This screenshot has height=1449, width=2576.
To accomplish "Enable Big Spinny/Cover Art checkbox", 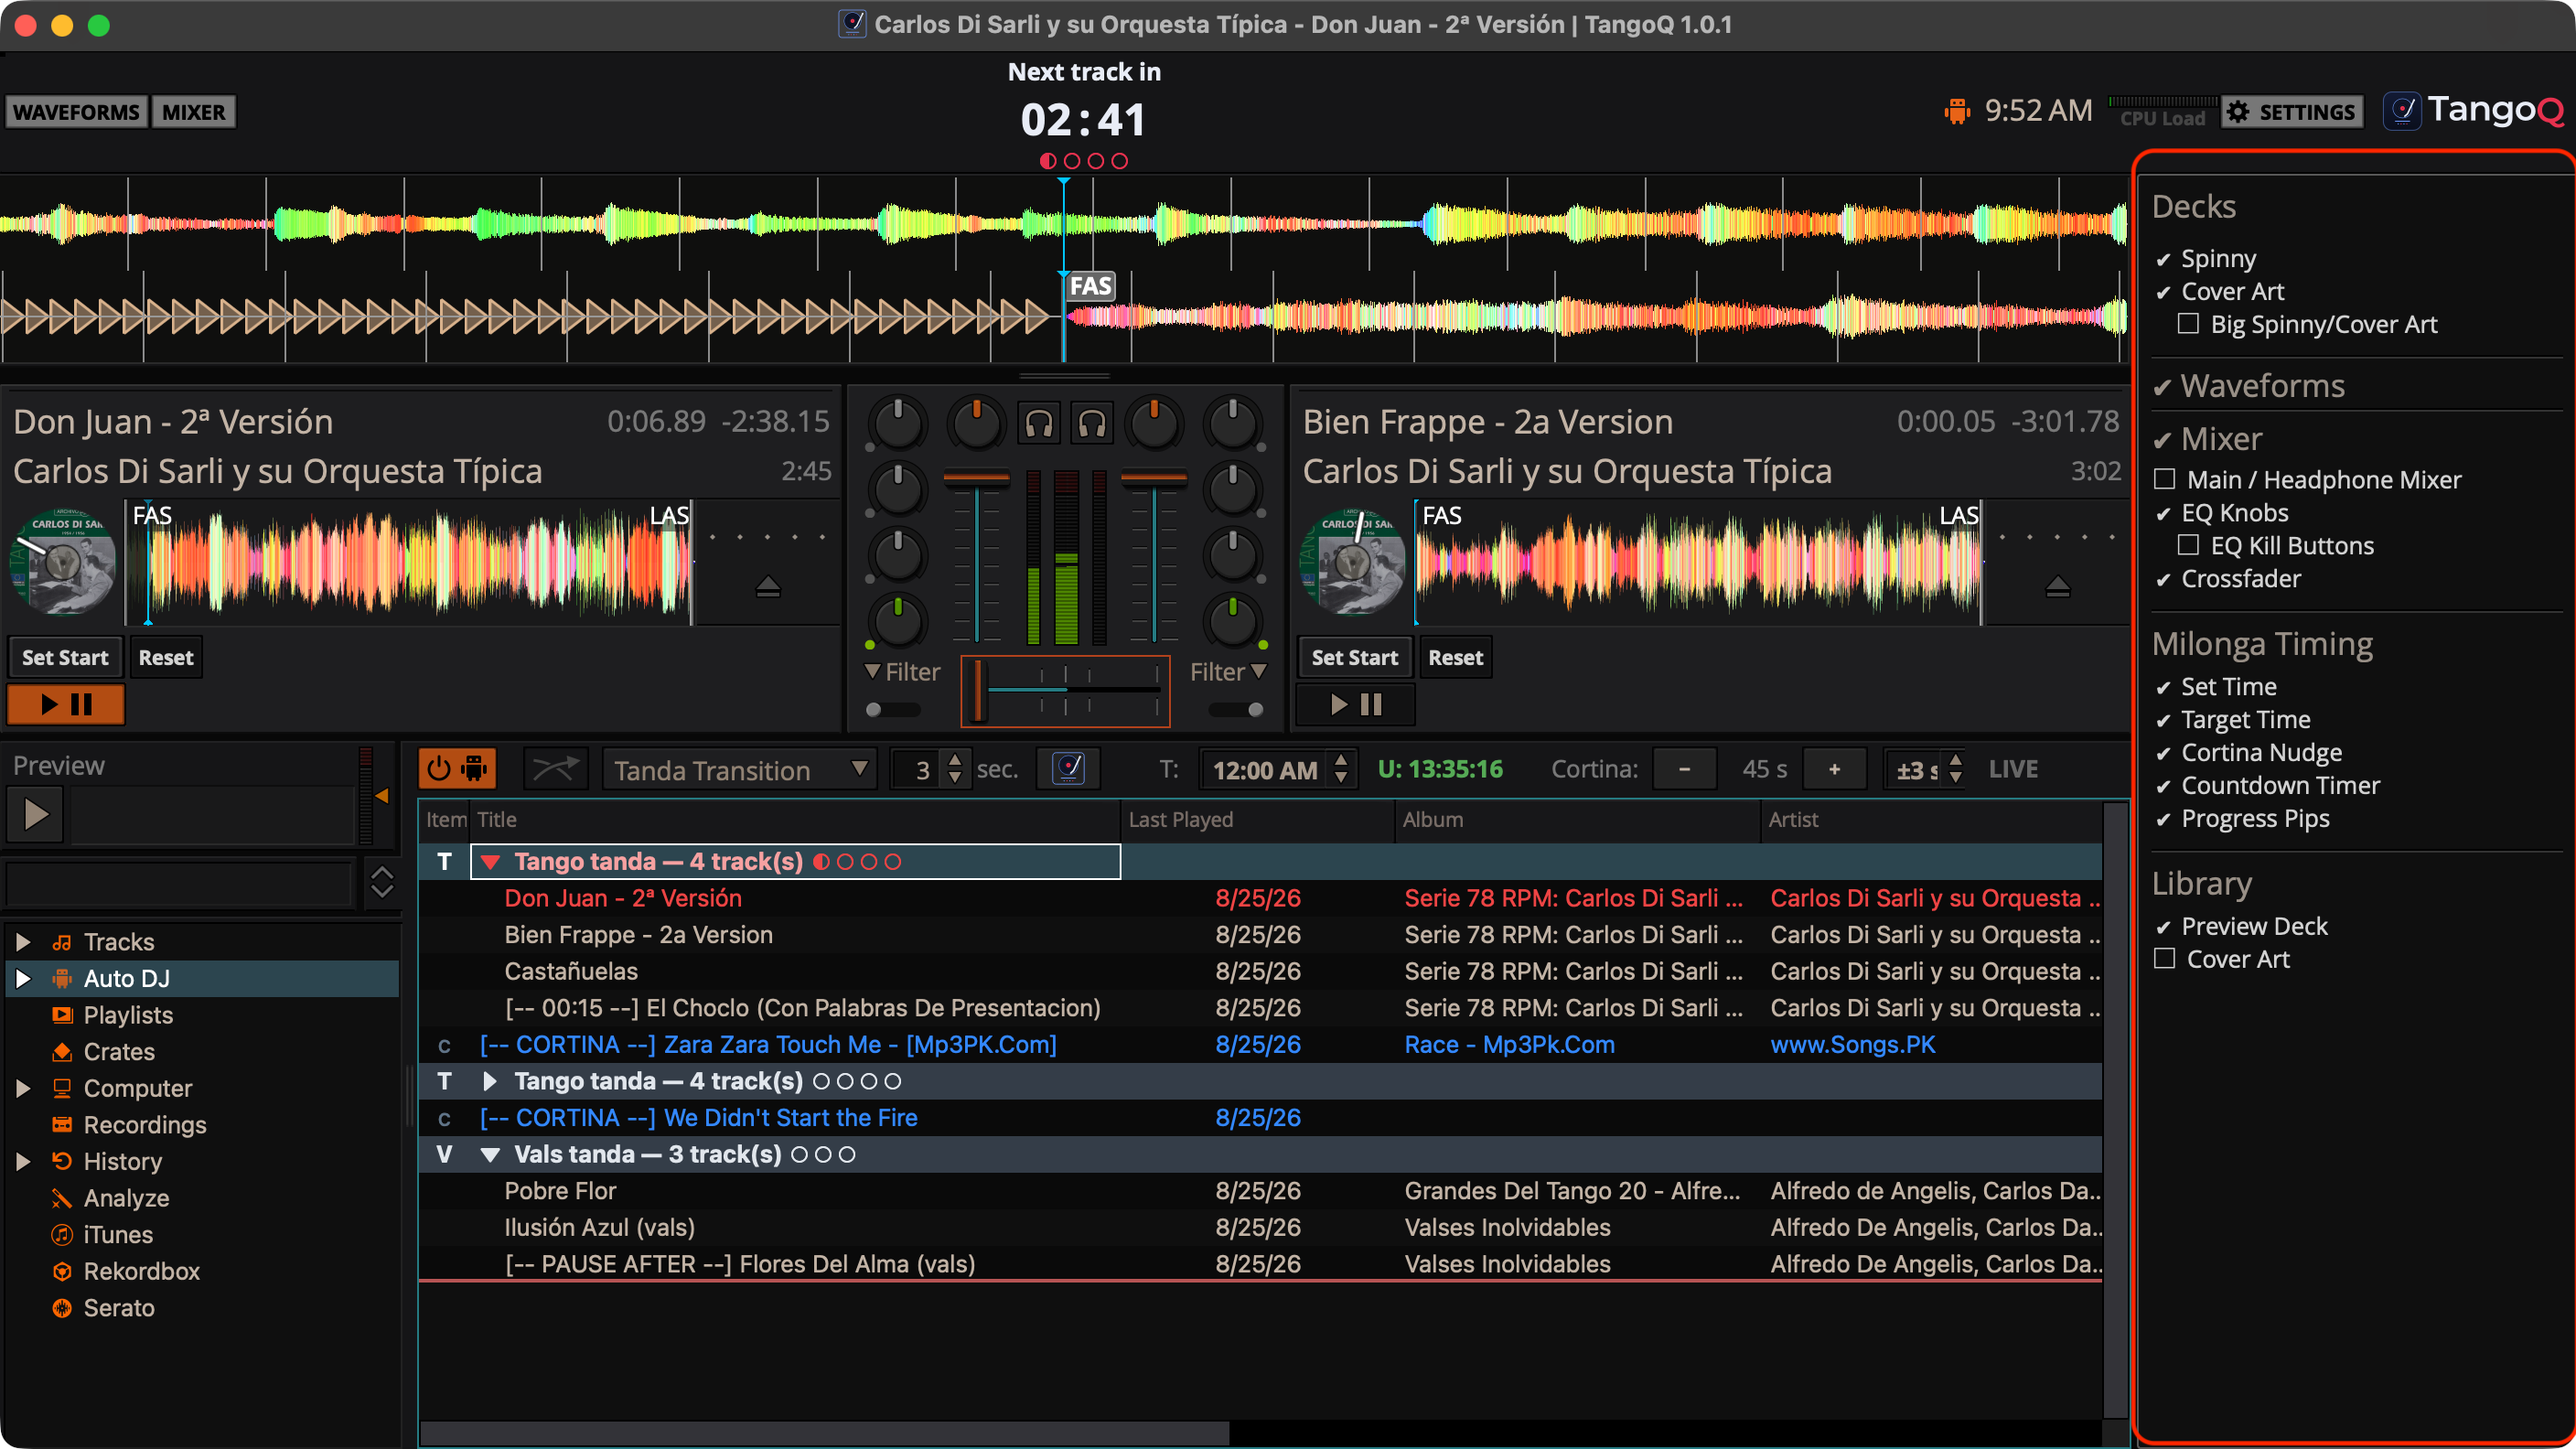I will click(x=2188, y=323).
